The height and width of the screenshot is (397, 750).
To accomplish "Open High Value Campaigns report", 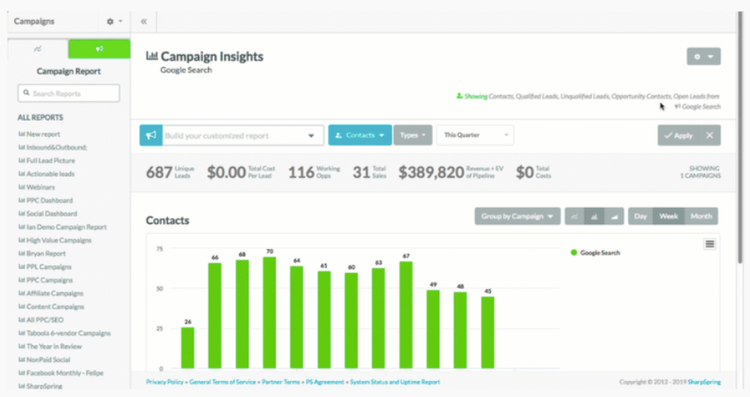I will tap(55, 241).
